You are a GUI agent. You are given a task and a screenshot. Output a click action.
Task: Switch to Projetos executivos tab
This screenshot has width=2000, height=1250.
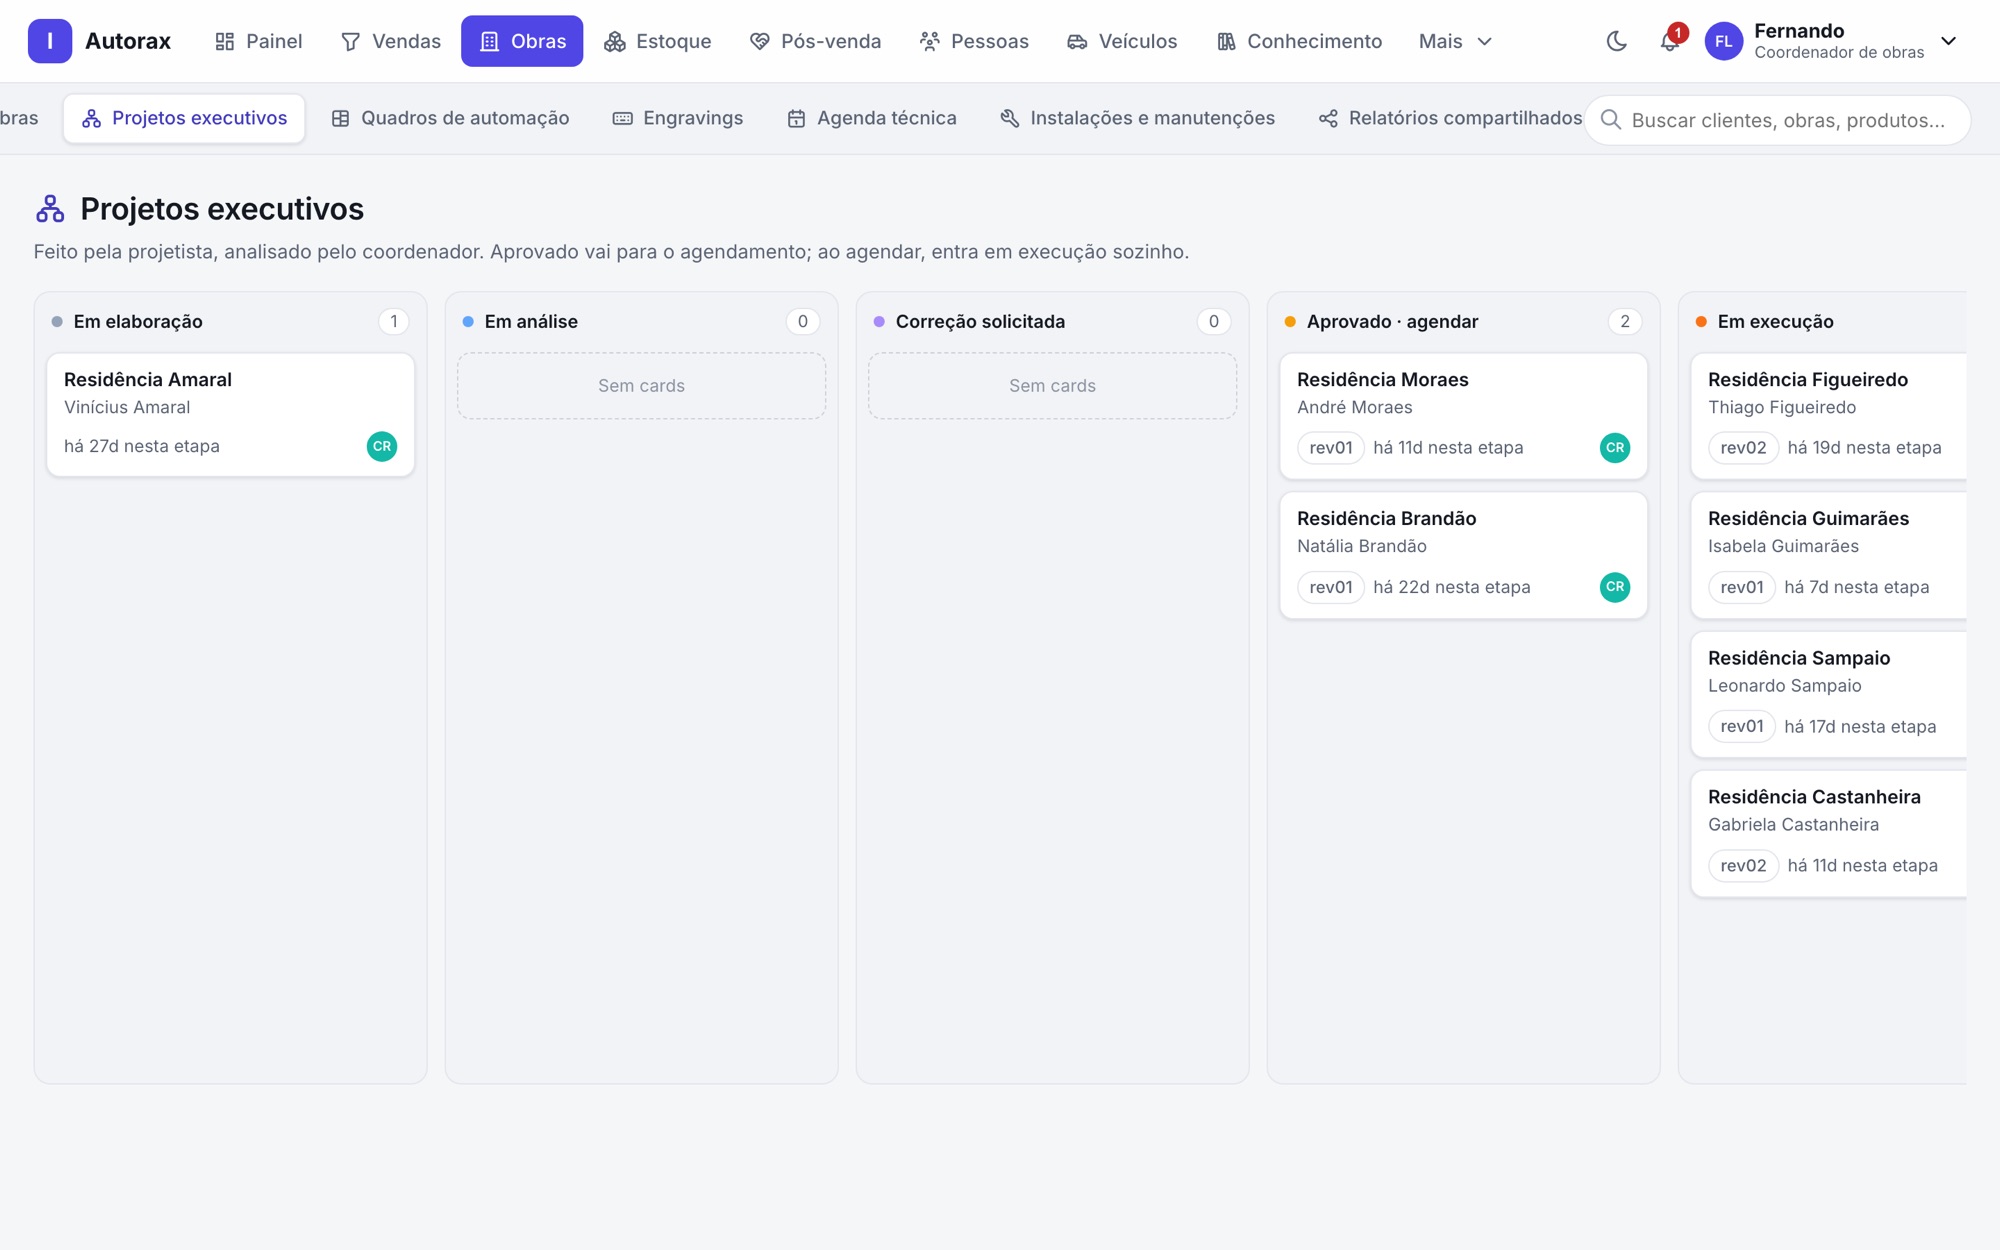point(184,118)
